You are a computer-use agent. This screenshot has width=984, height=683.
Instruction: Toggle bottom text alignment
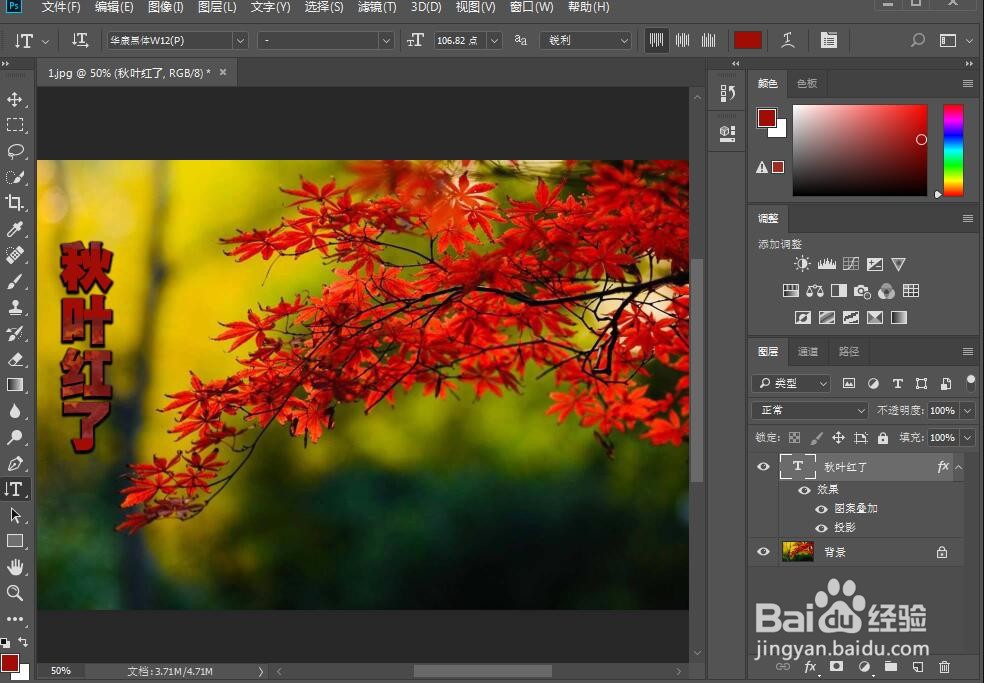(709, 40)
